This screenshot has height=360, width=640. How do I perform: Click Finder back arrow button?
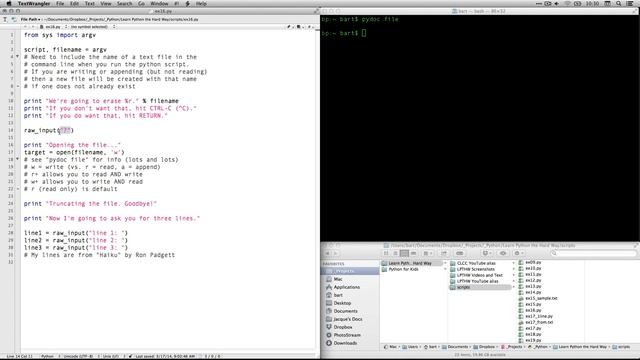[327, 253]
